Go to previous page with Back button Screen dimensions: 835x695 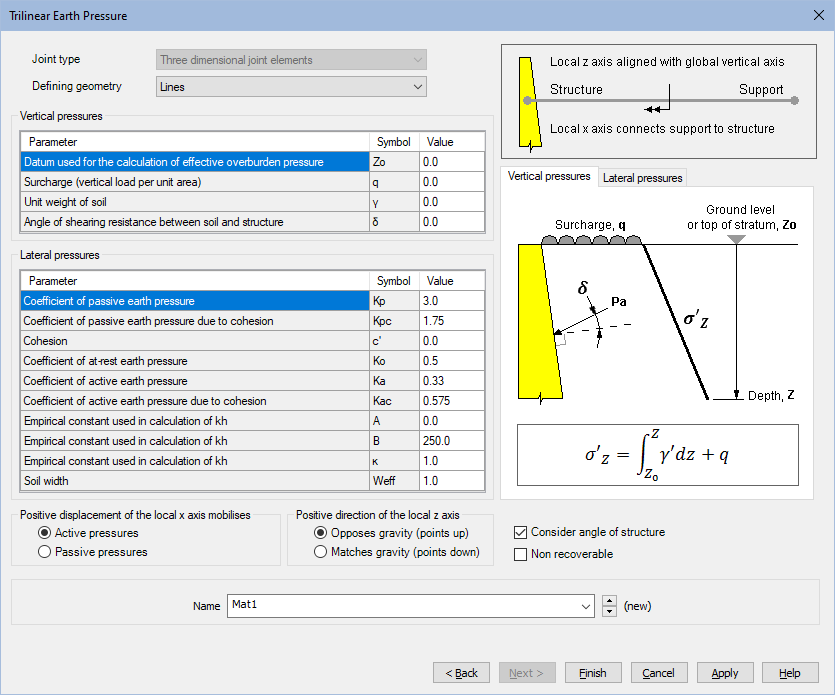pos(461,673)
